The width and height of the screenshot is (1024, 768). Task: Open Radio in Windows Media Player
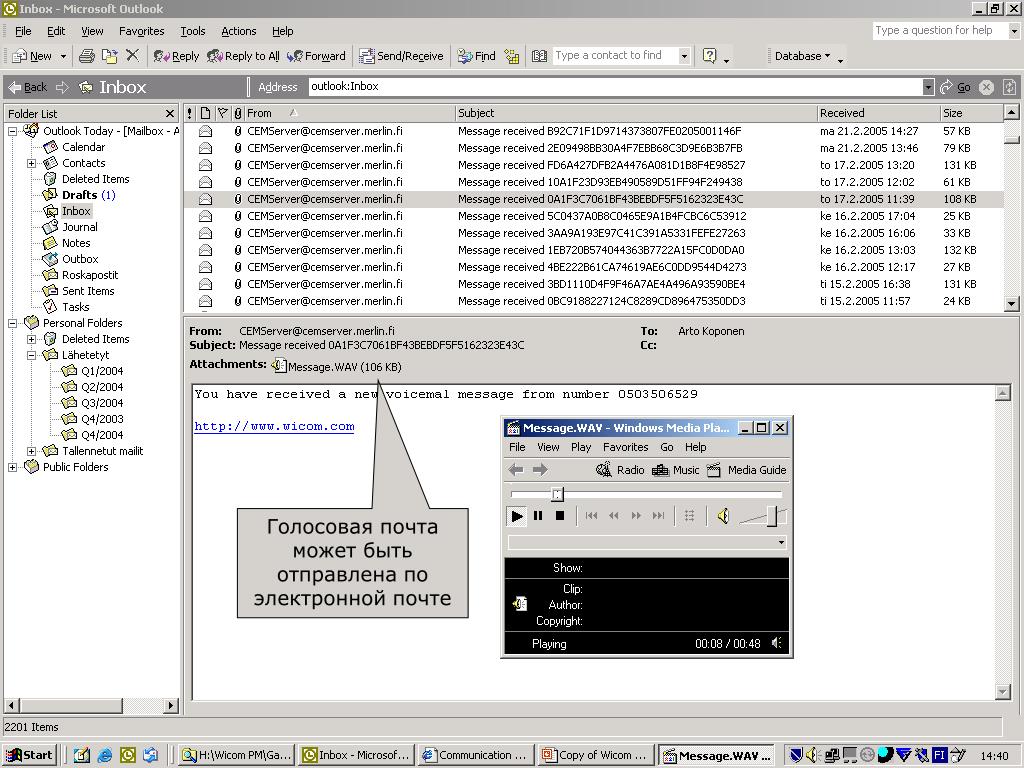click(620, 470)
